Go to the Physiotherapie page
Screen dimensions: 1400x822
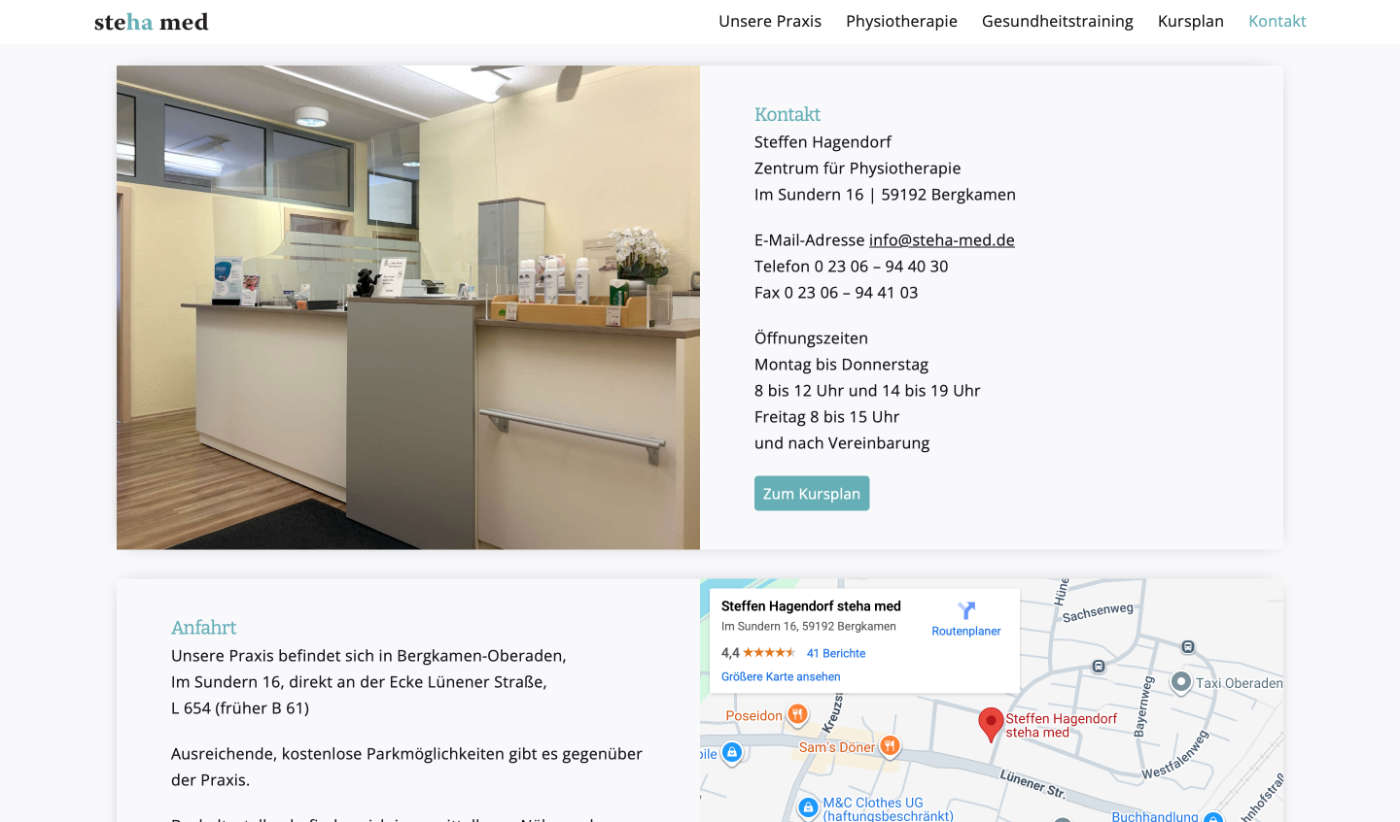tap(901, 21)
